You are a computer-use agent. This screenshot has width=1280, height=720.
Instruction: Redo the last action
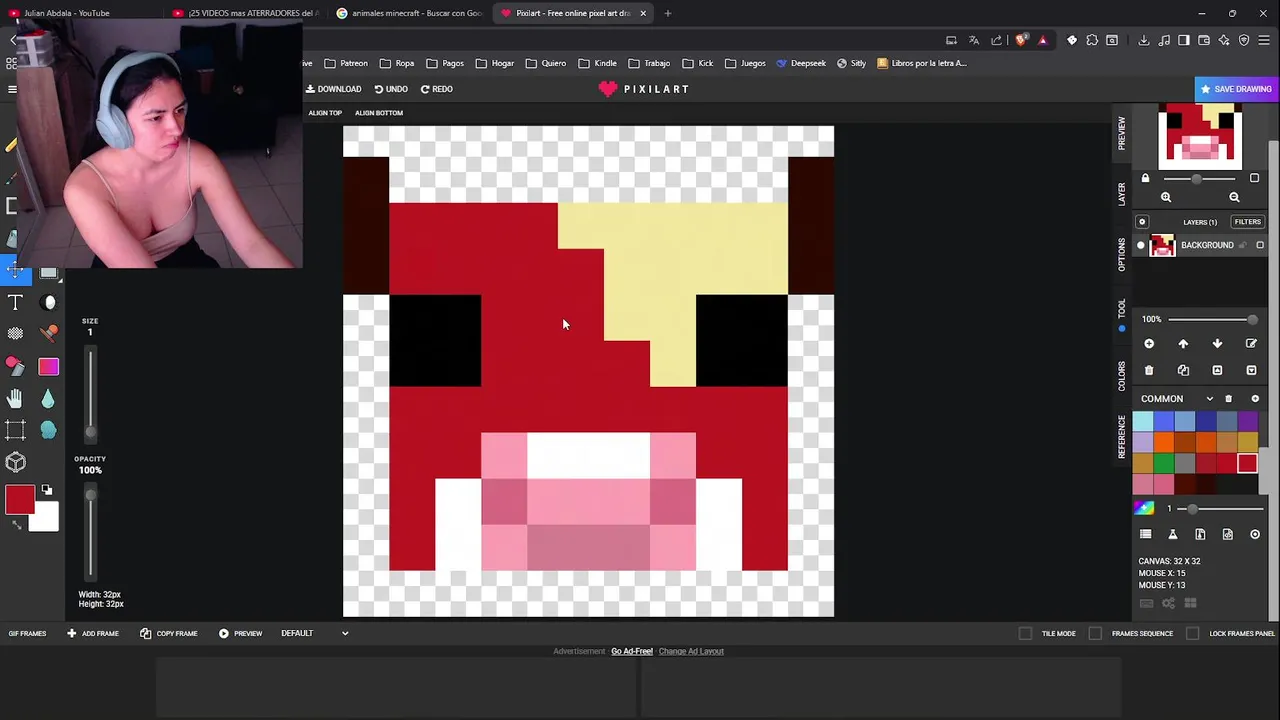pos(436,89)
